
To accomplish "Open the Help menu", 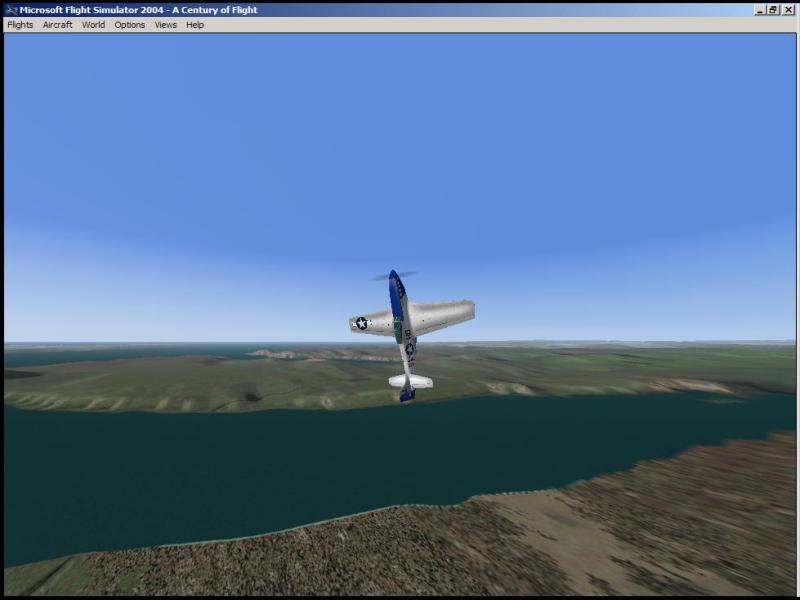I will tap(195, 24).
